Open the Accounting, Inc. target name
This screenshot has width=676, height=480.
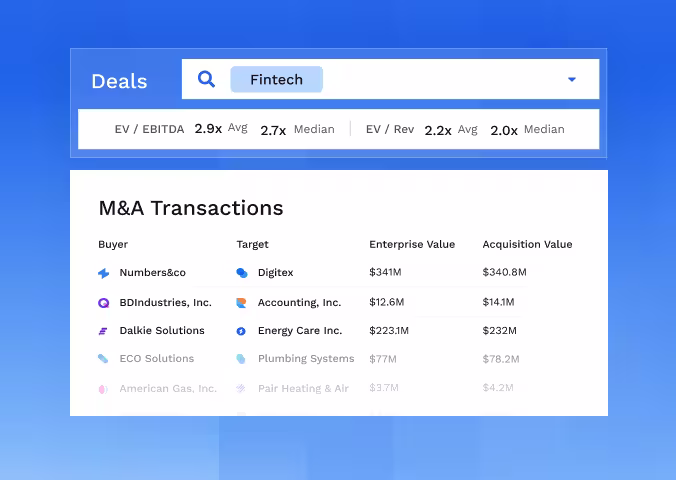300,302
